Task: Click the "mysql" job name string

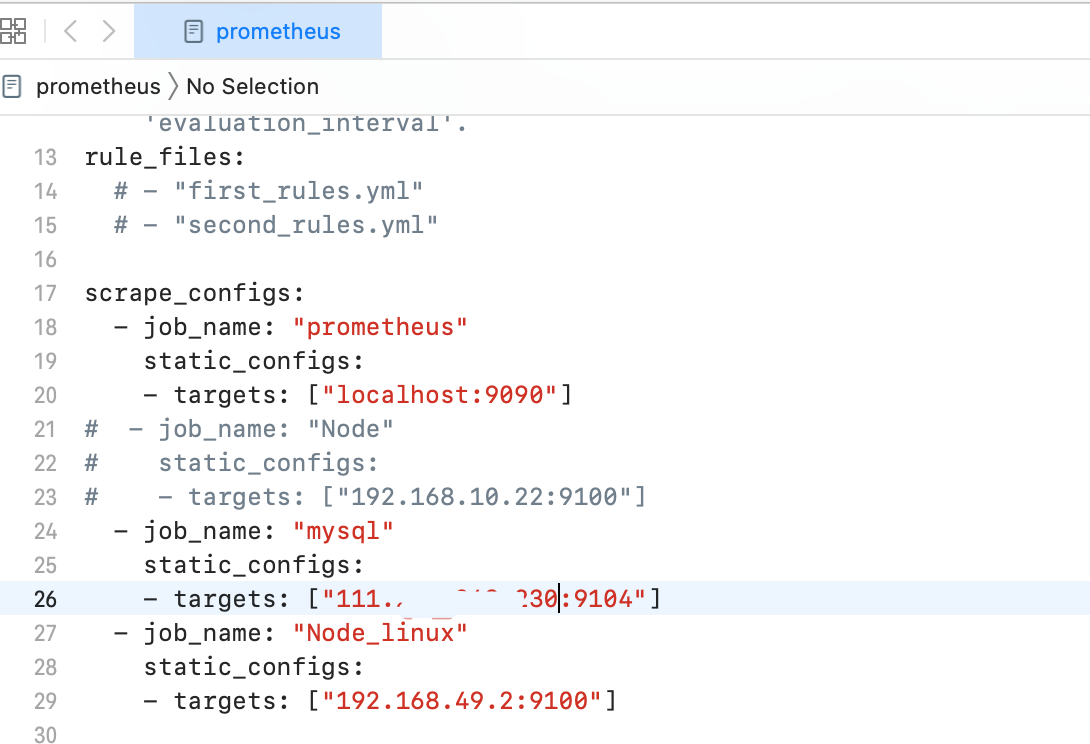Action: click(343, 531)
